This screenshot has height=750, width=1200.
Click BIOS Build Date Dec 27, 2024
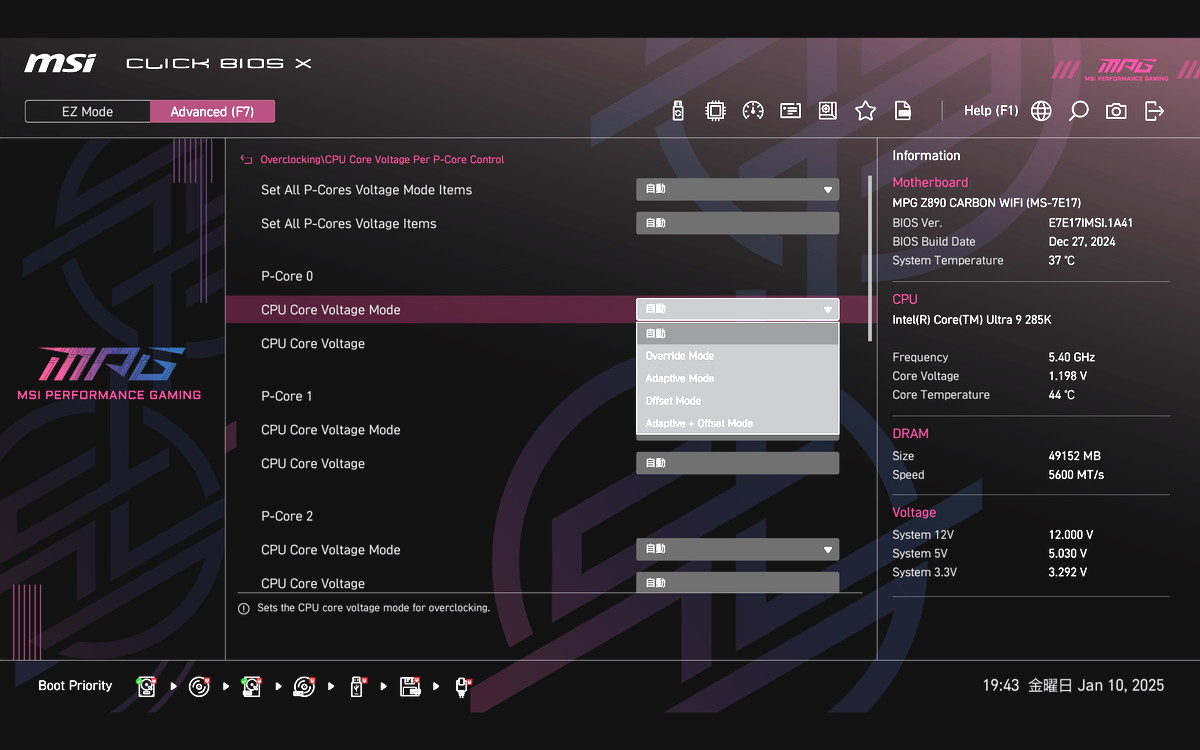pyautogui.click(x=1082, y=242)
